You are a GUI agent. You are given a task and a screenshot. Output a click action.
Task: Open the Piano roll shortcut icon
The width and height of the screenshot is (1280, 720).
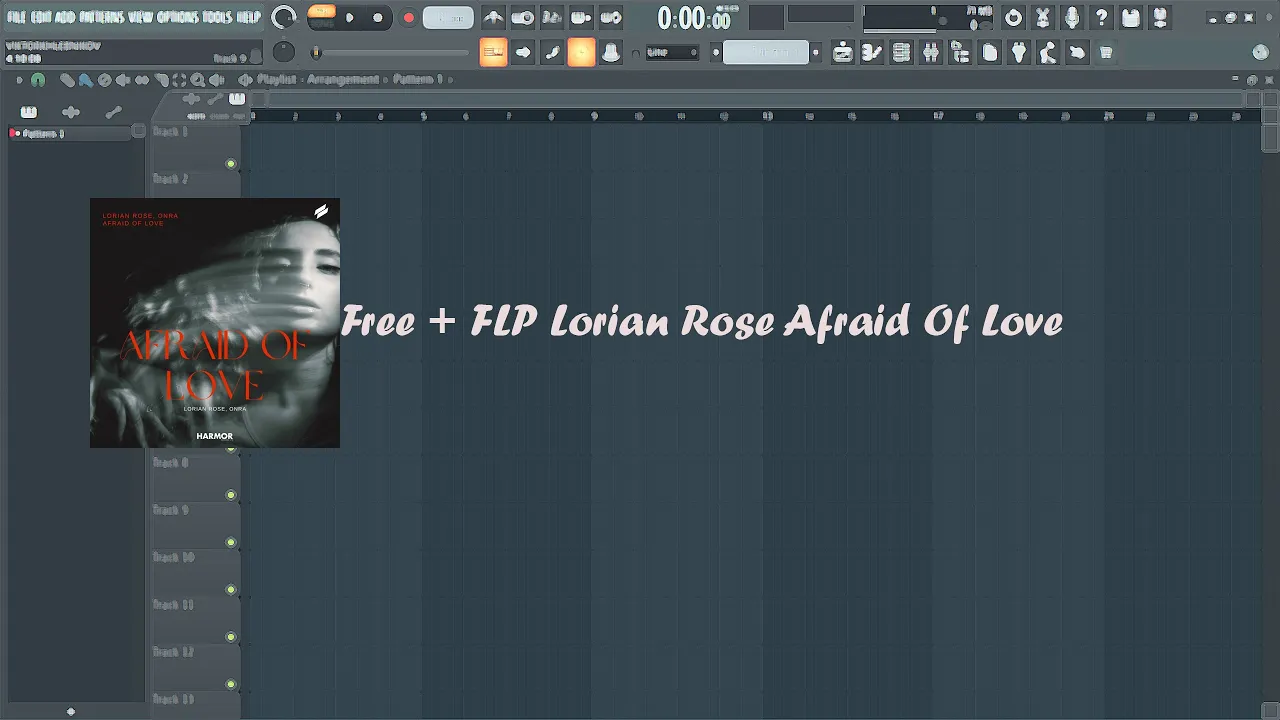pos(871,52)
